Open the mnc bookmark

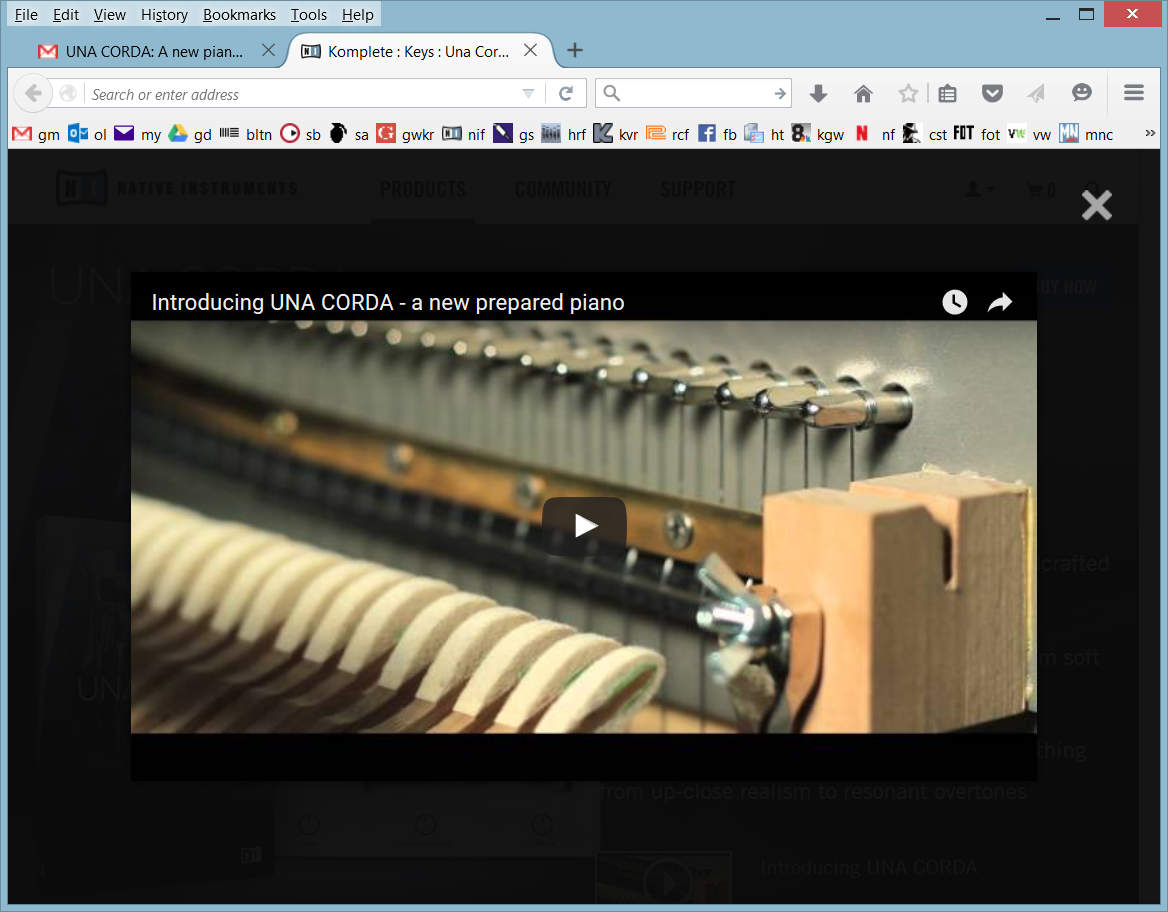pos(1086,134)
